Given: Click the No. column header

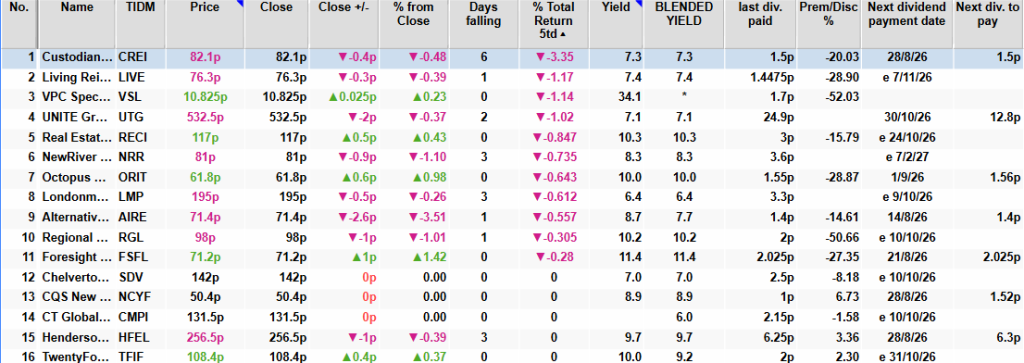Looking at the screenshot, I should tap(19, 7).
